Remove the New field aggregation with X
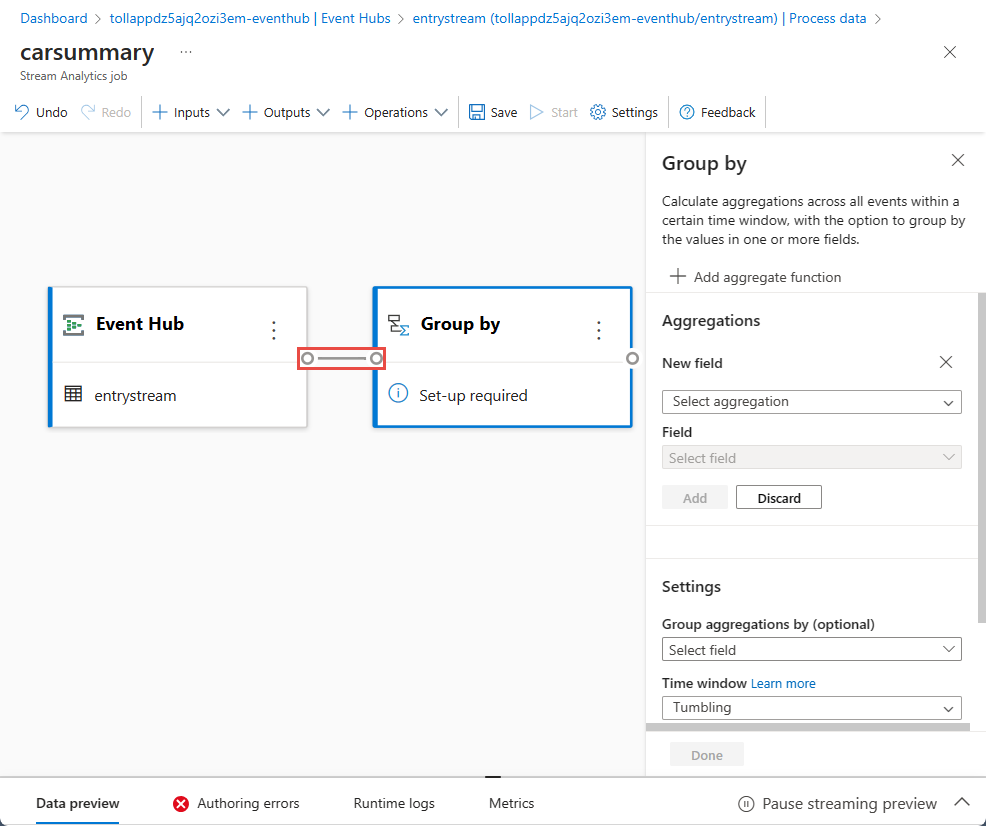 [x=946, y=362]
